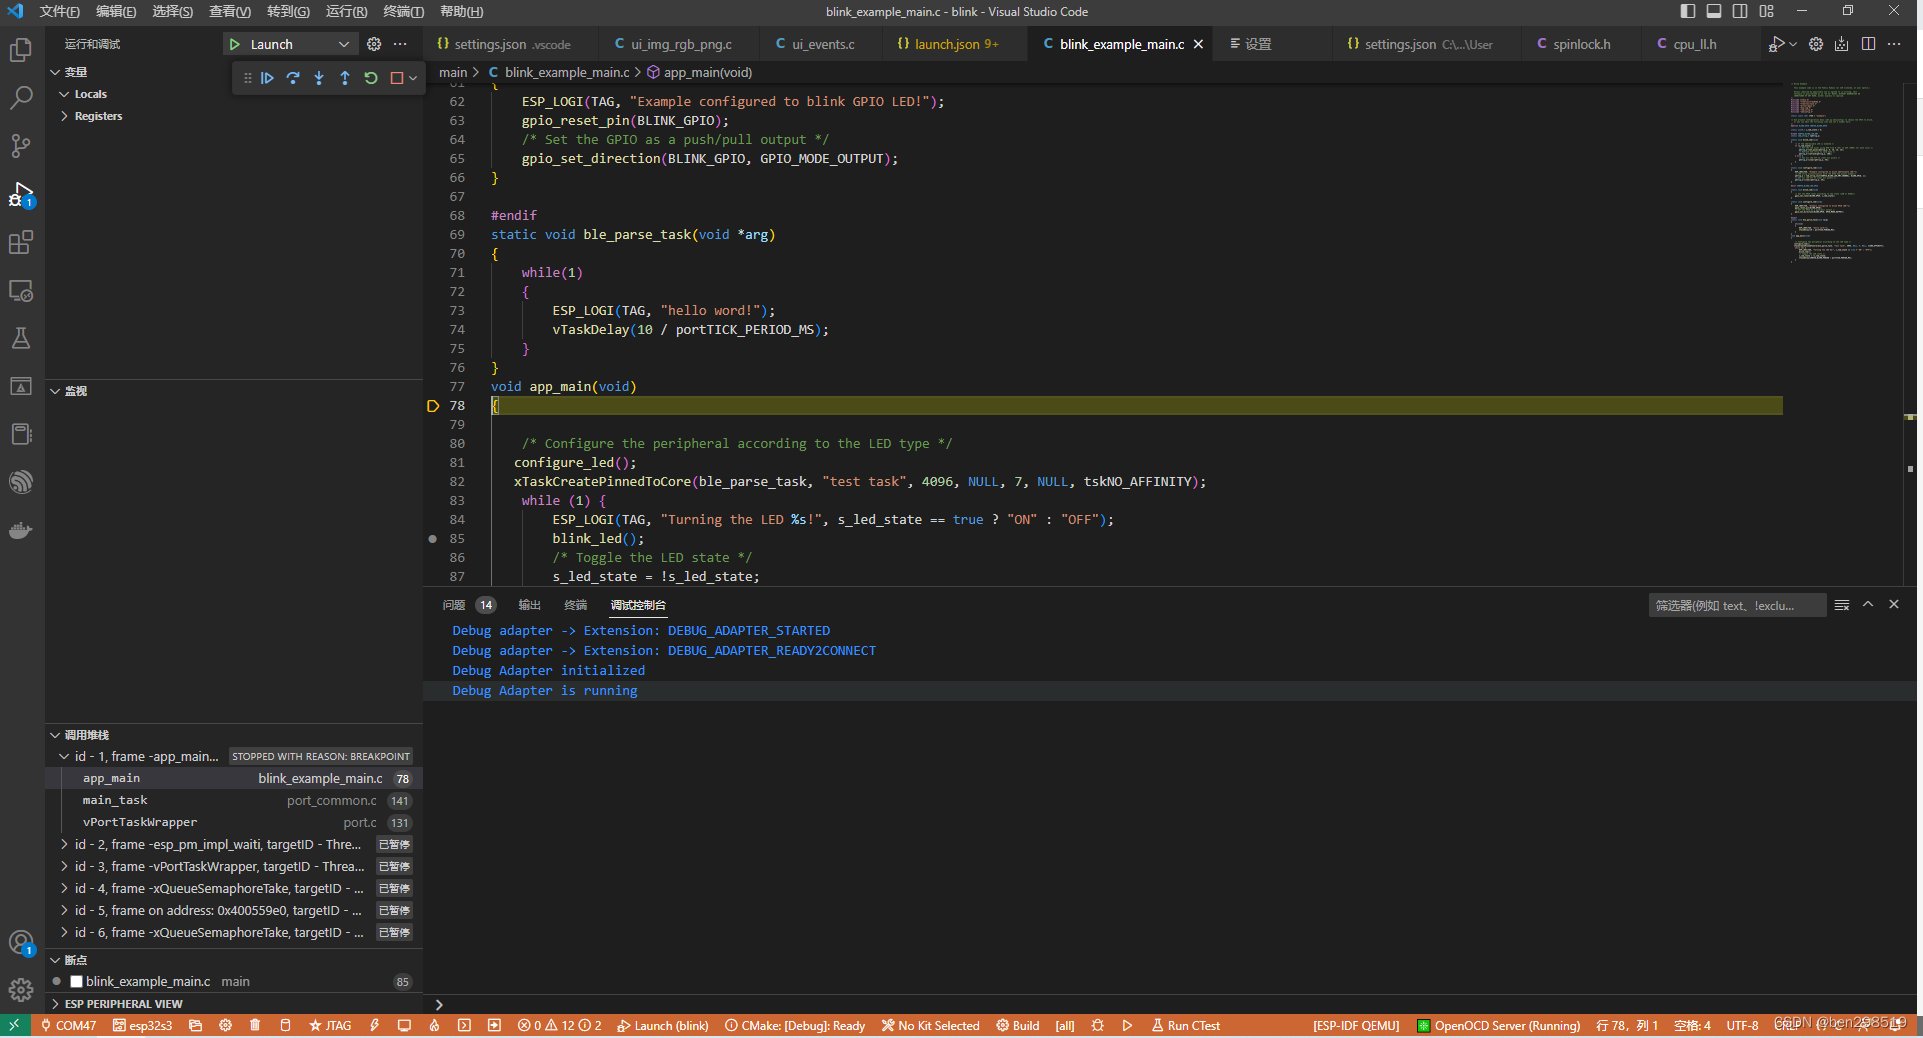This screenshot has height=1038, width=1923.
Task: Disable the breakpoint dot on line 85
Action: (x=432, y=539)
